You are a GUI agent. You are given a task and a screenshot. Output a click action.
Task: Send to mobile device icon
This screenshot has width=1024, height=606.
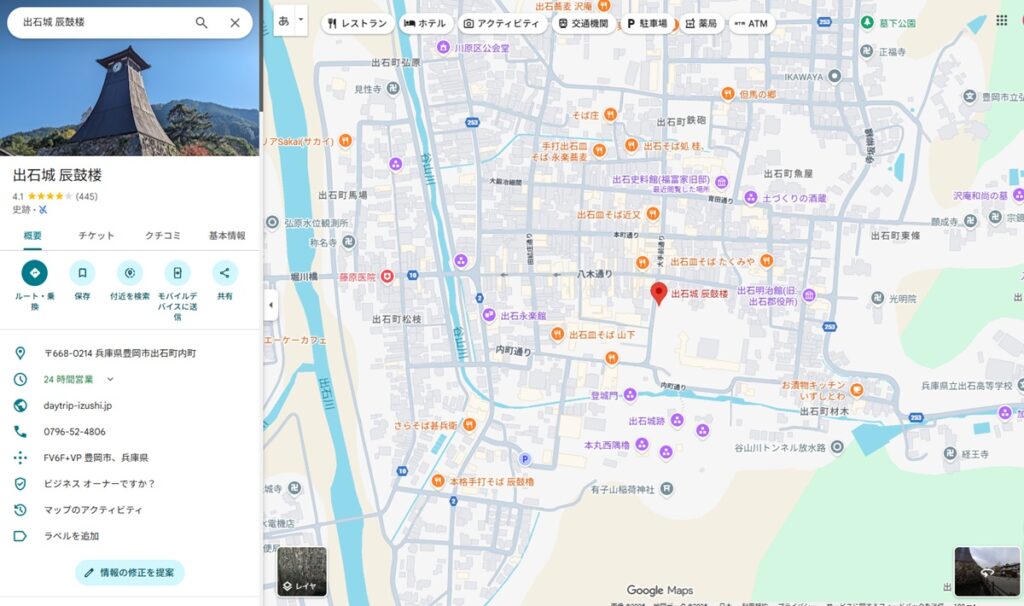click(177, 273)
